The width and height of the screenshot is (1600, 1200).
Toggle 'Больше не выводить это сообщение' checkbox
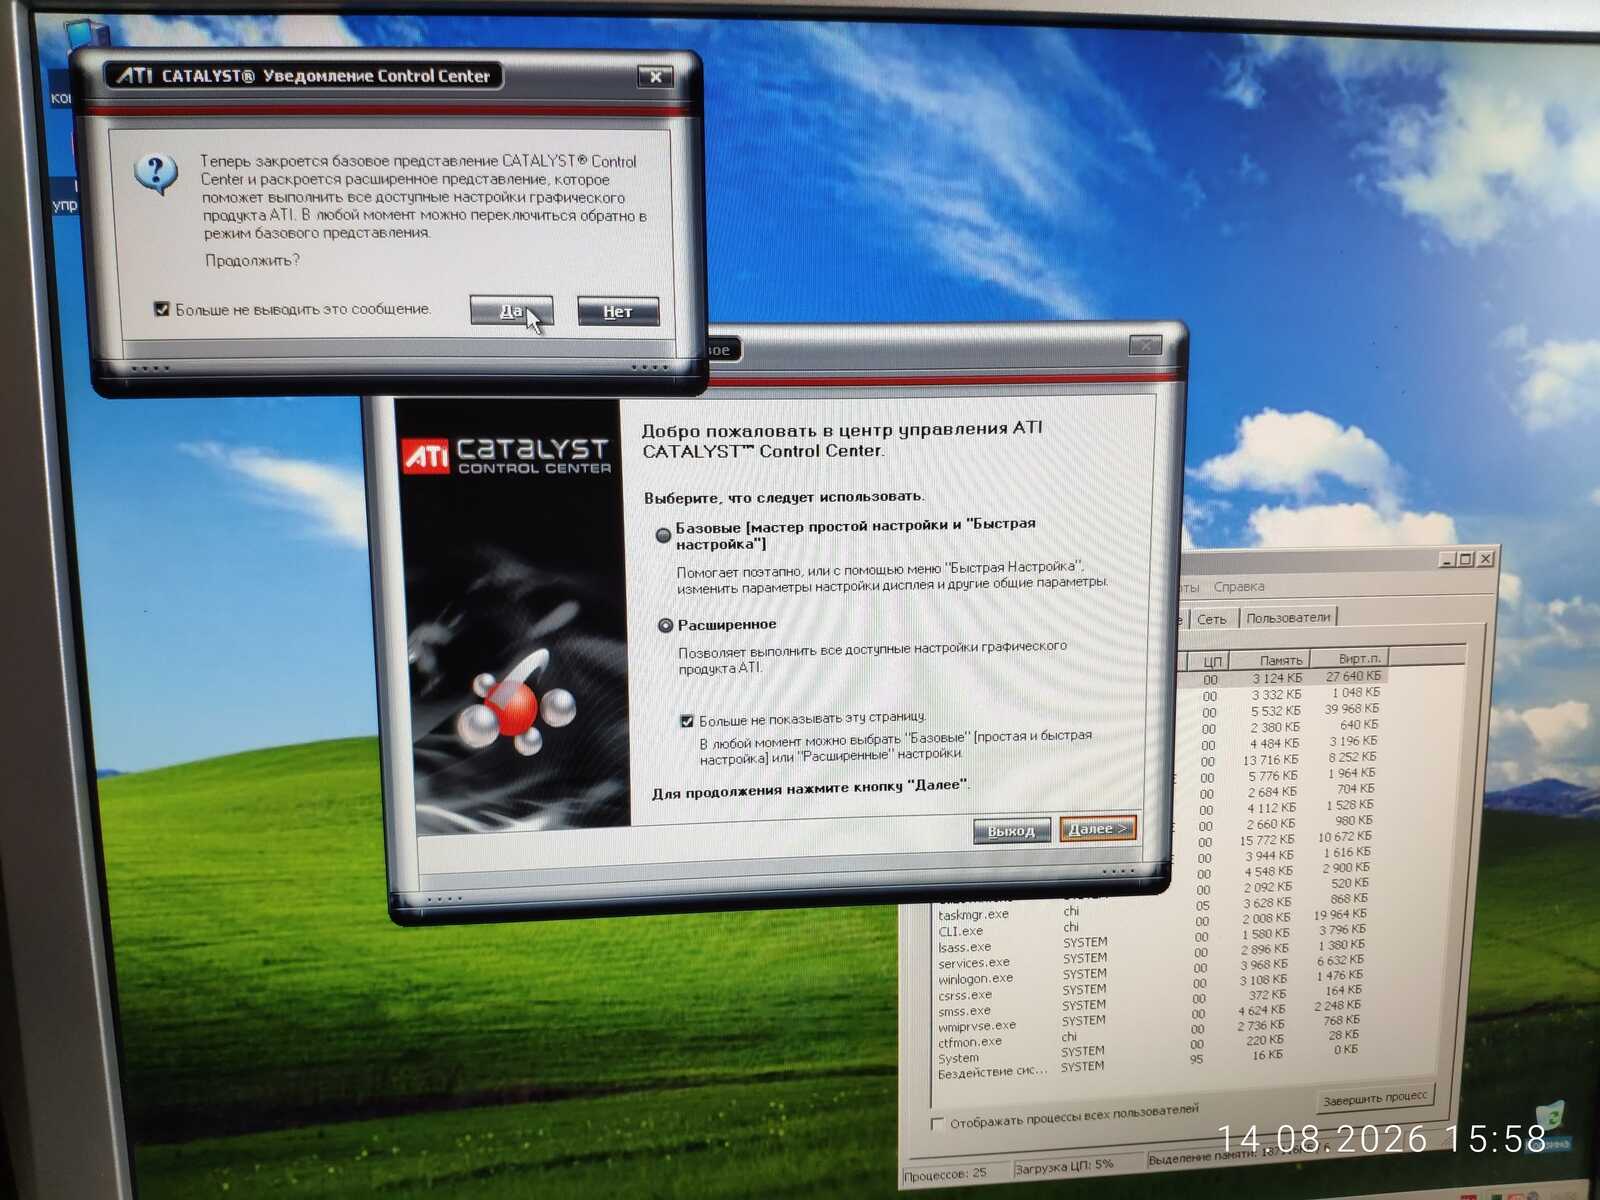[162, 309]
